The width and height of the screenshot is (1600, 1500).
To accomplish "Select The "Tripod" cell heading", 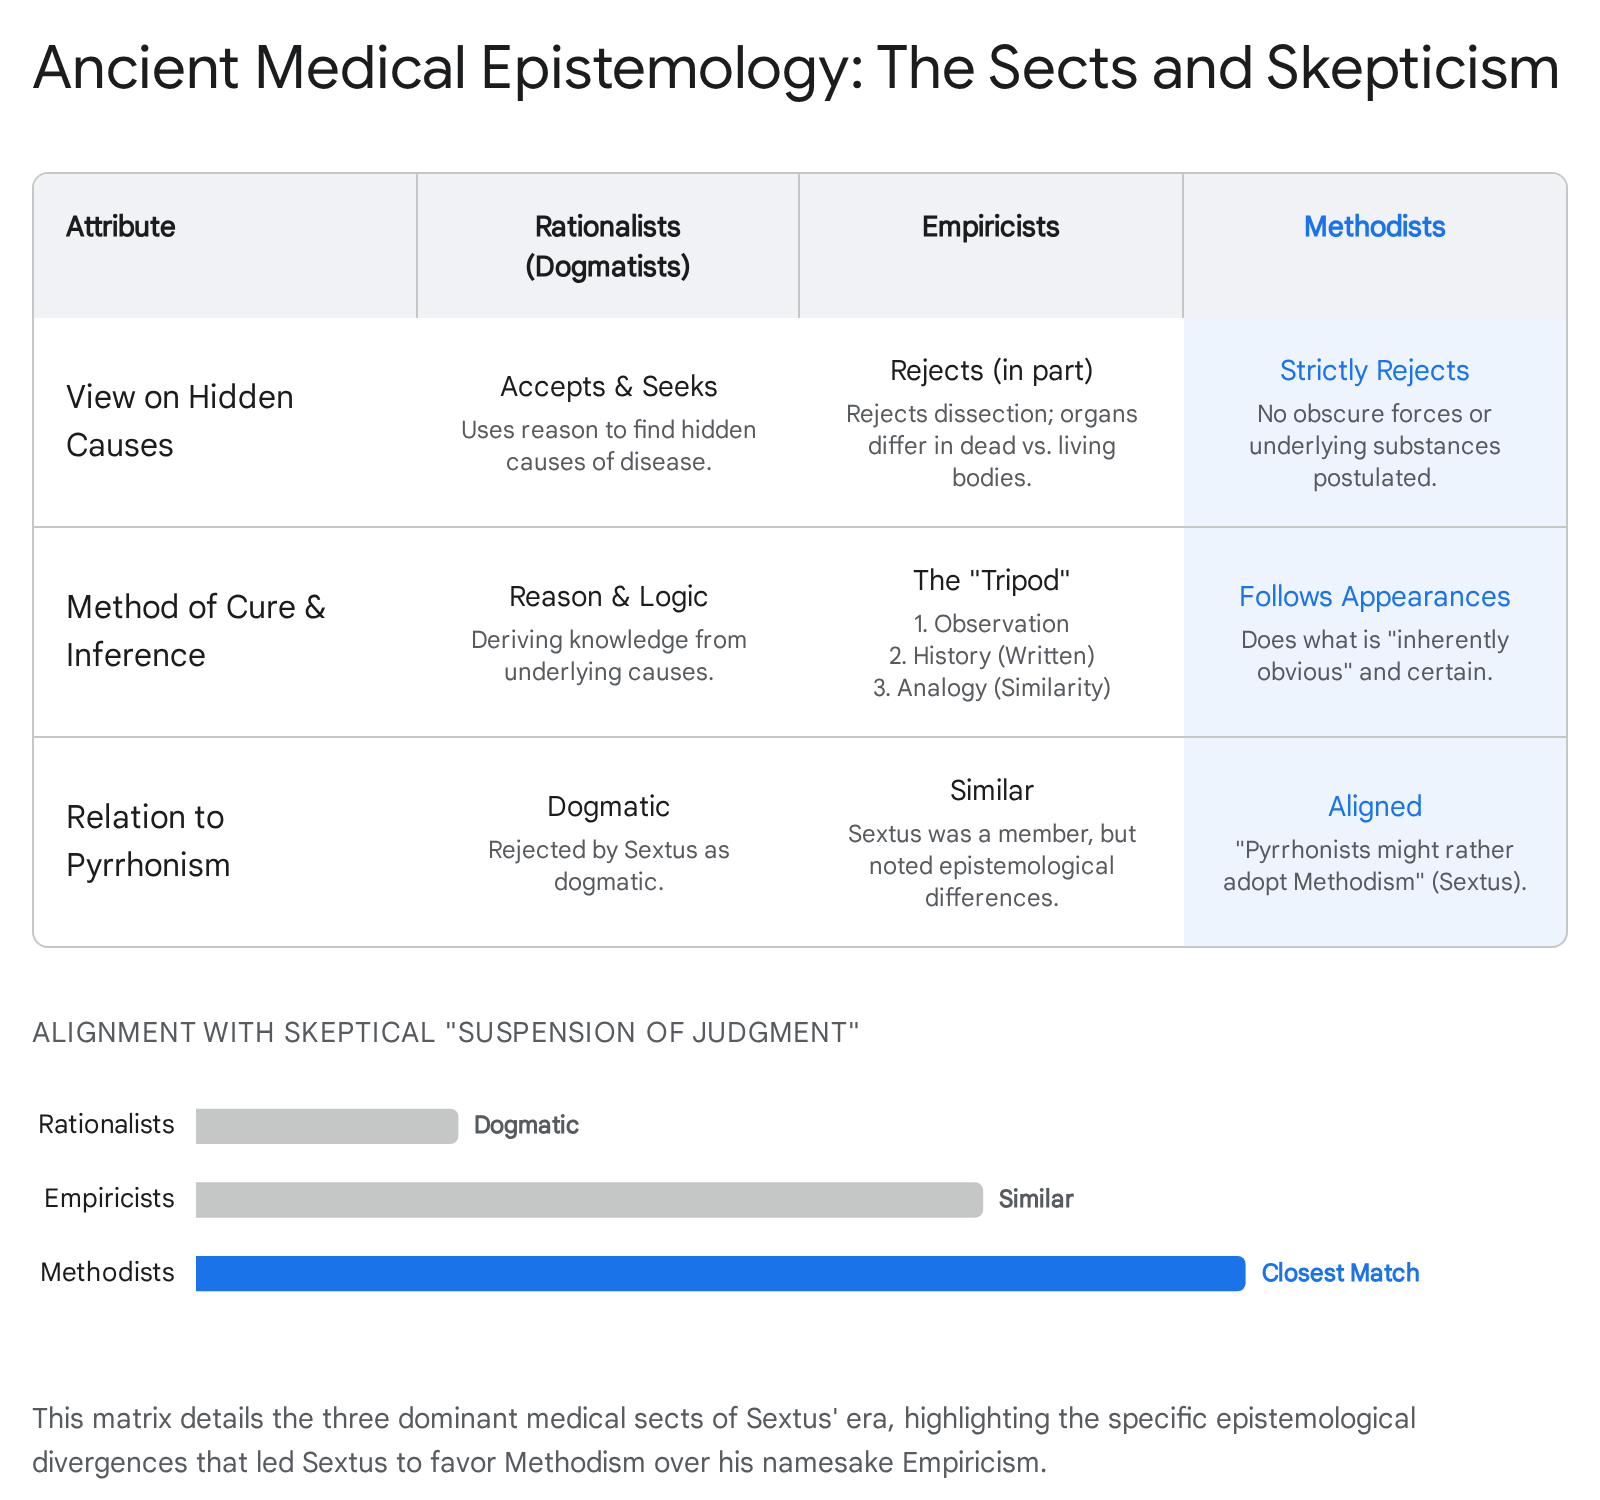I will point(991,581).
